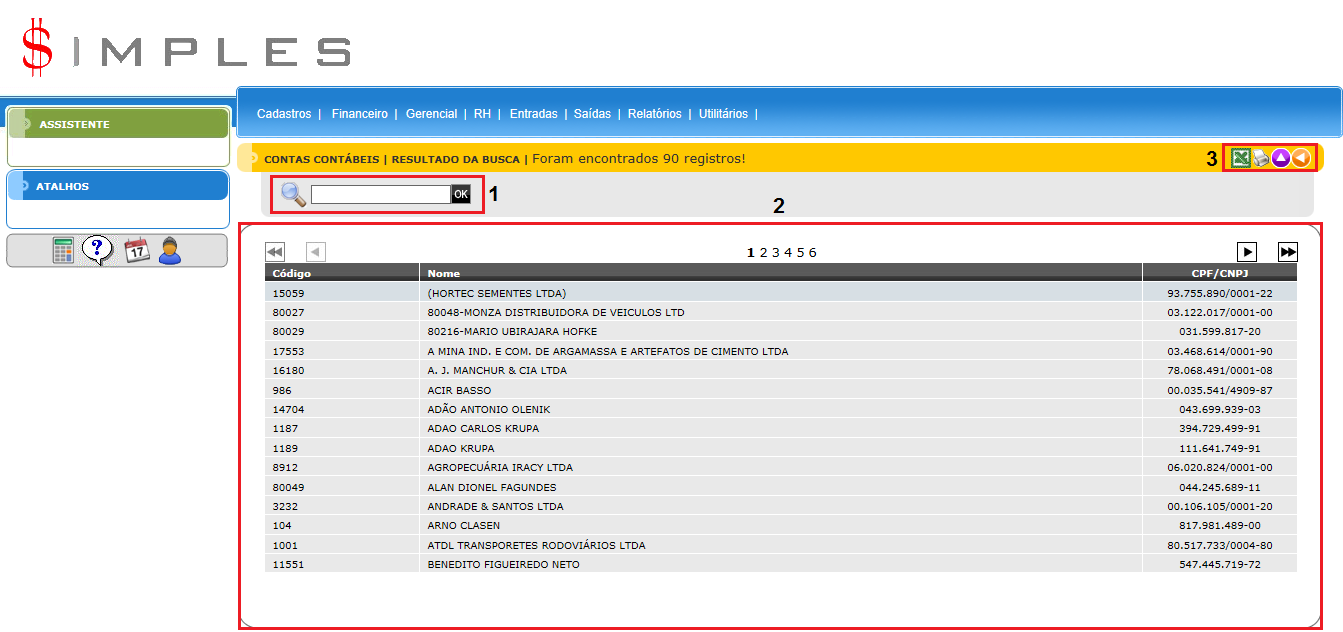The height and width of the screenshot is (632, 1343).
Task: Go to page 3 of results
Action: 775,253
